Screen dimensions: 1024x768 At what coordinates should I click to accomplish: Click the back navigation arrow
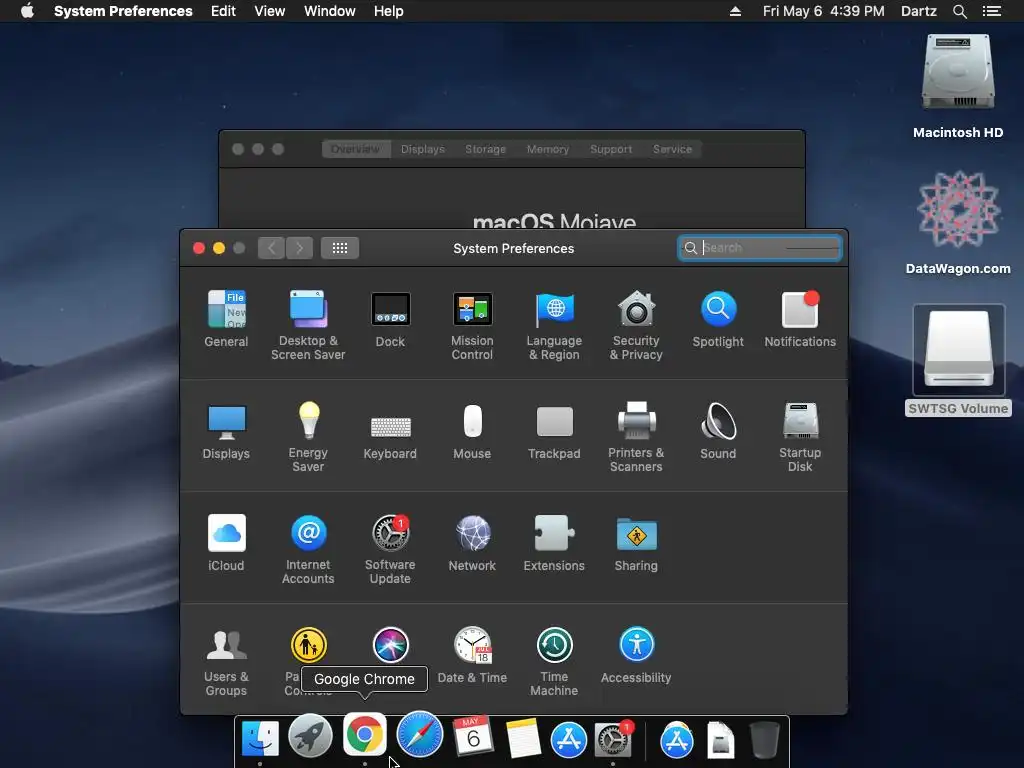tap(271, 248)
